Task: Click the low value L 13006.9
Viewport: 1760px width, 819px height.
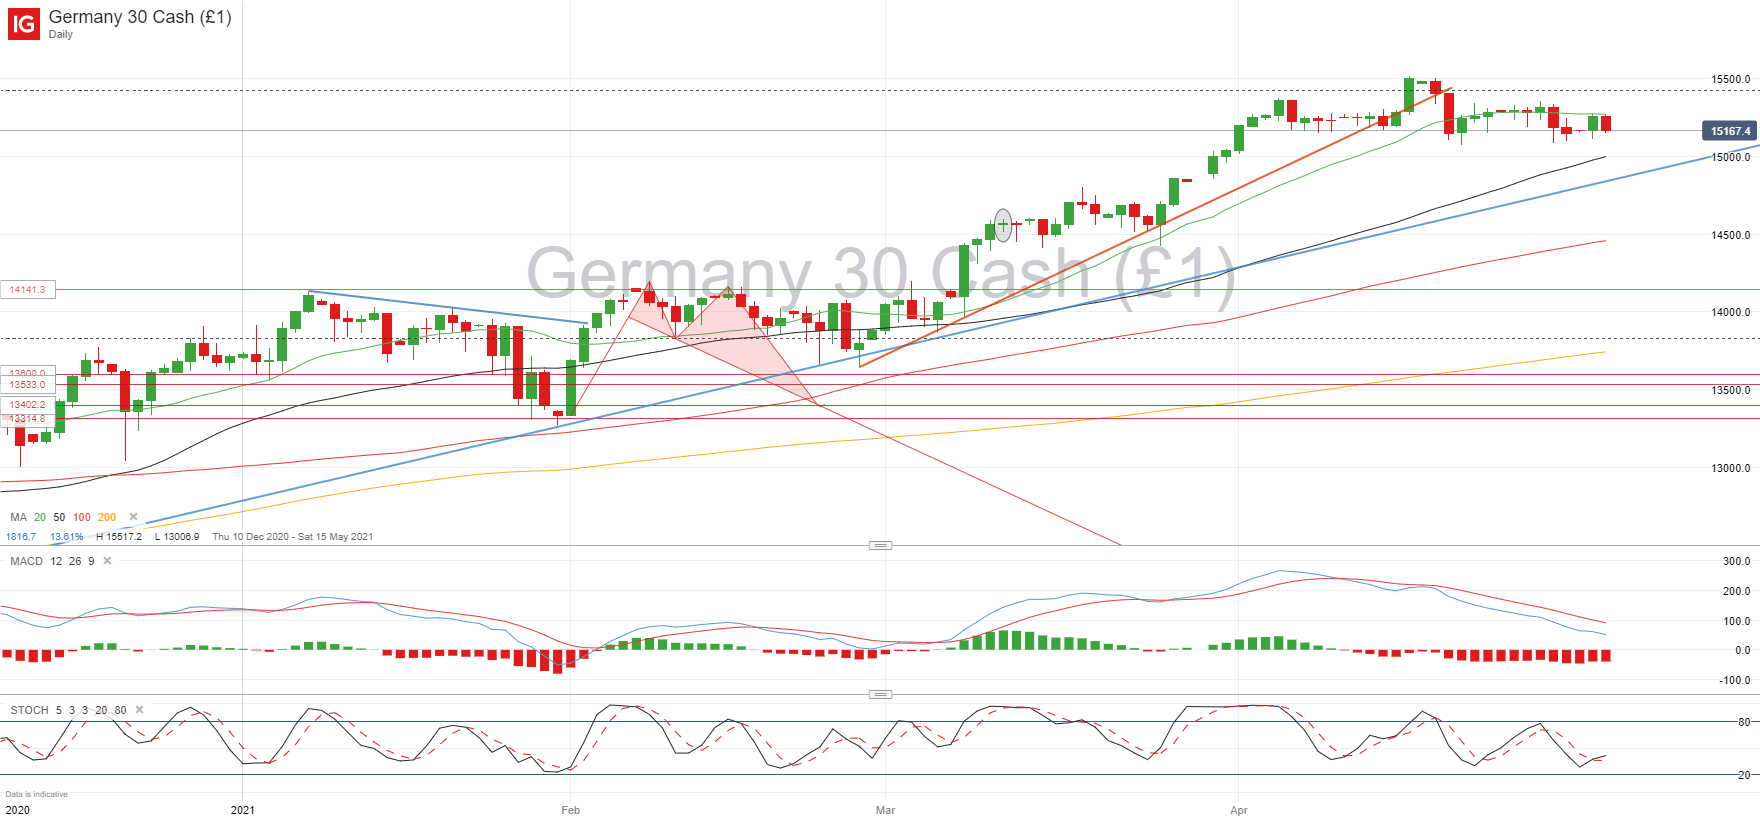Action: 177,537
